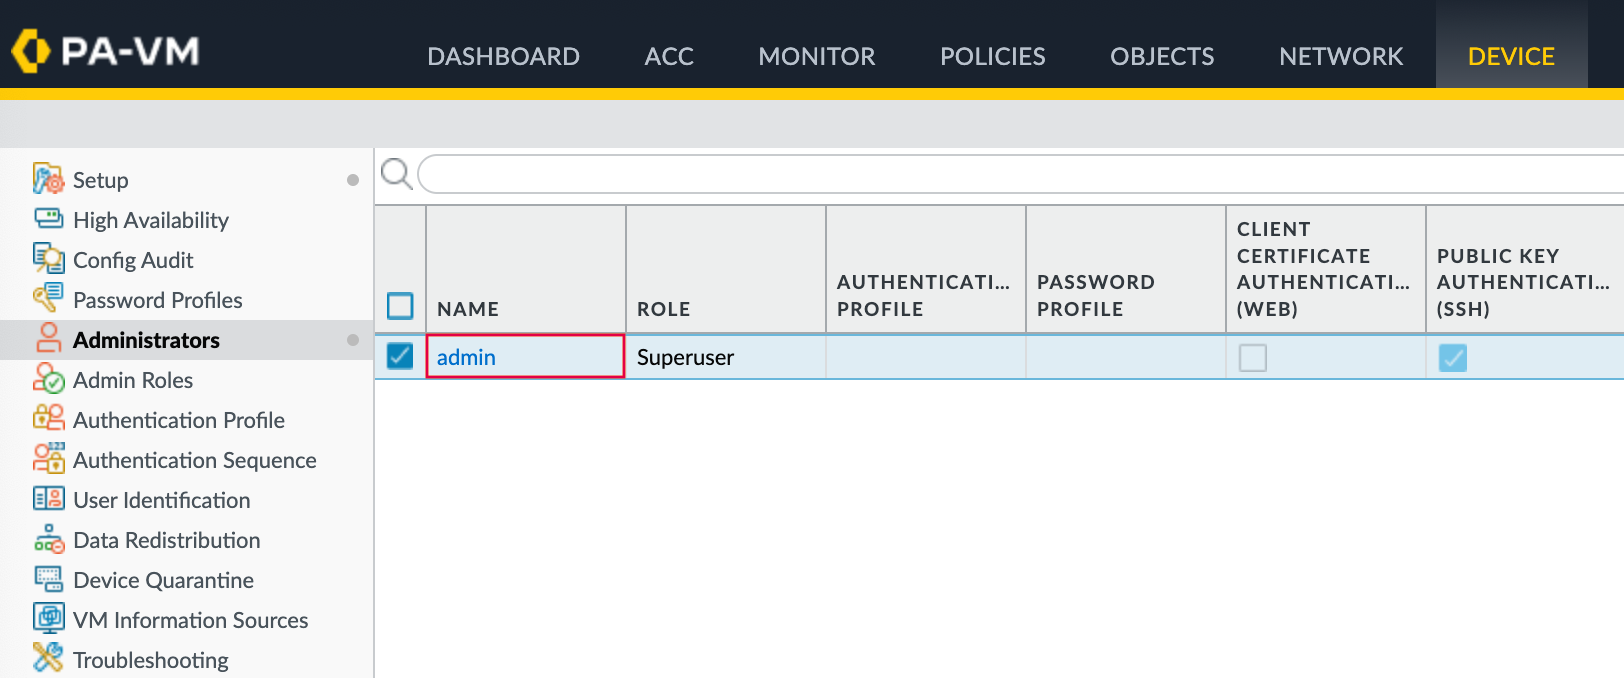
Task: Click the Config Audit icon
Action: [48, 259]
